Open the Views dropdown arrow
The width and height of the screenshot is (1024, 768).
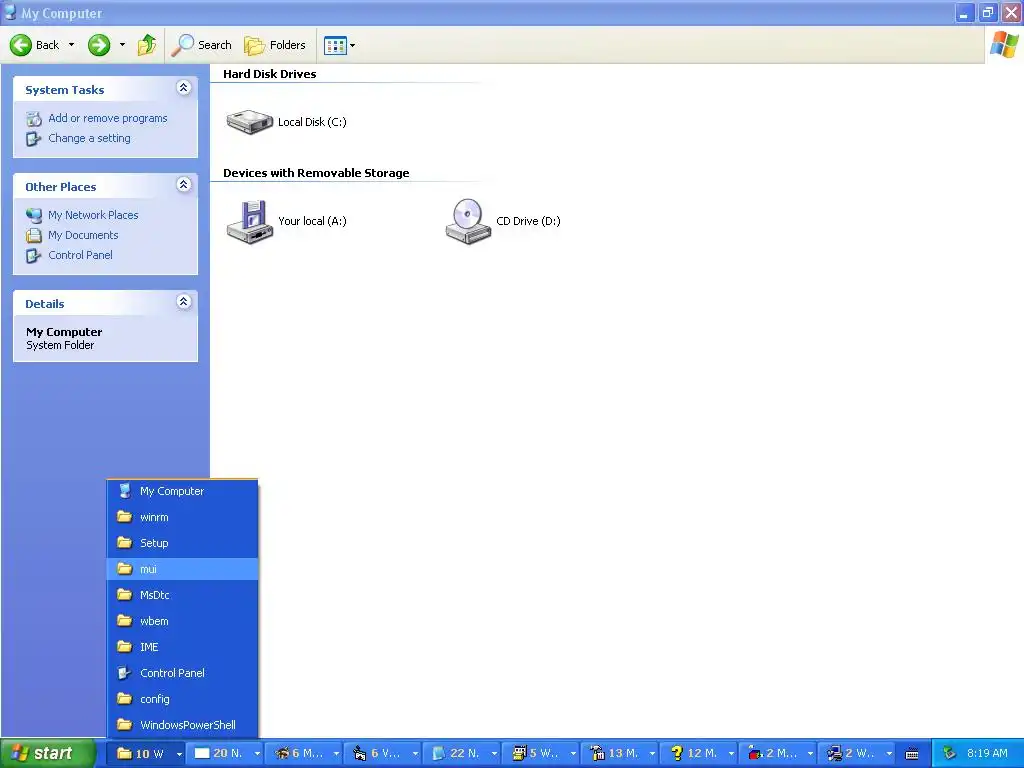coord(353,45)
